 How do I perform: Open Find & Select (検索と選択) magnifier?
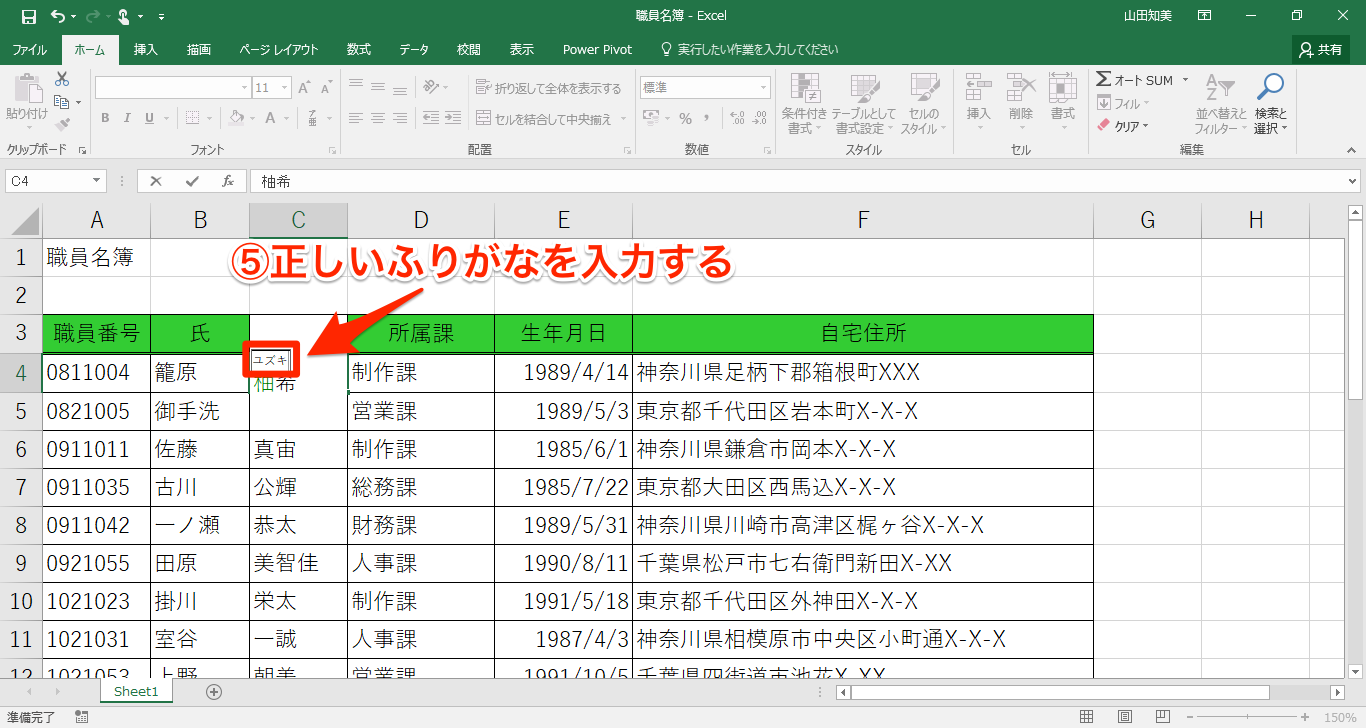pos(1270,104)
